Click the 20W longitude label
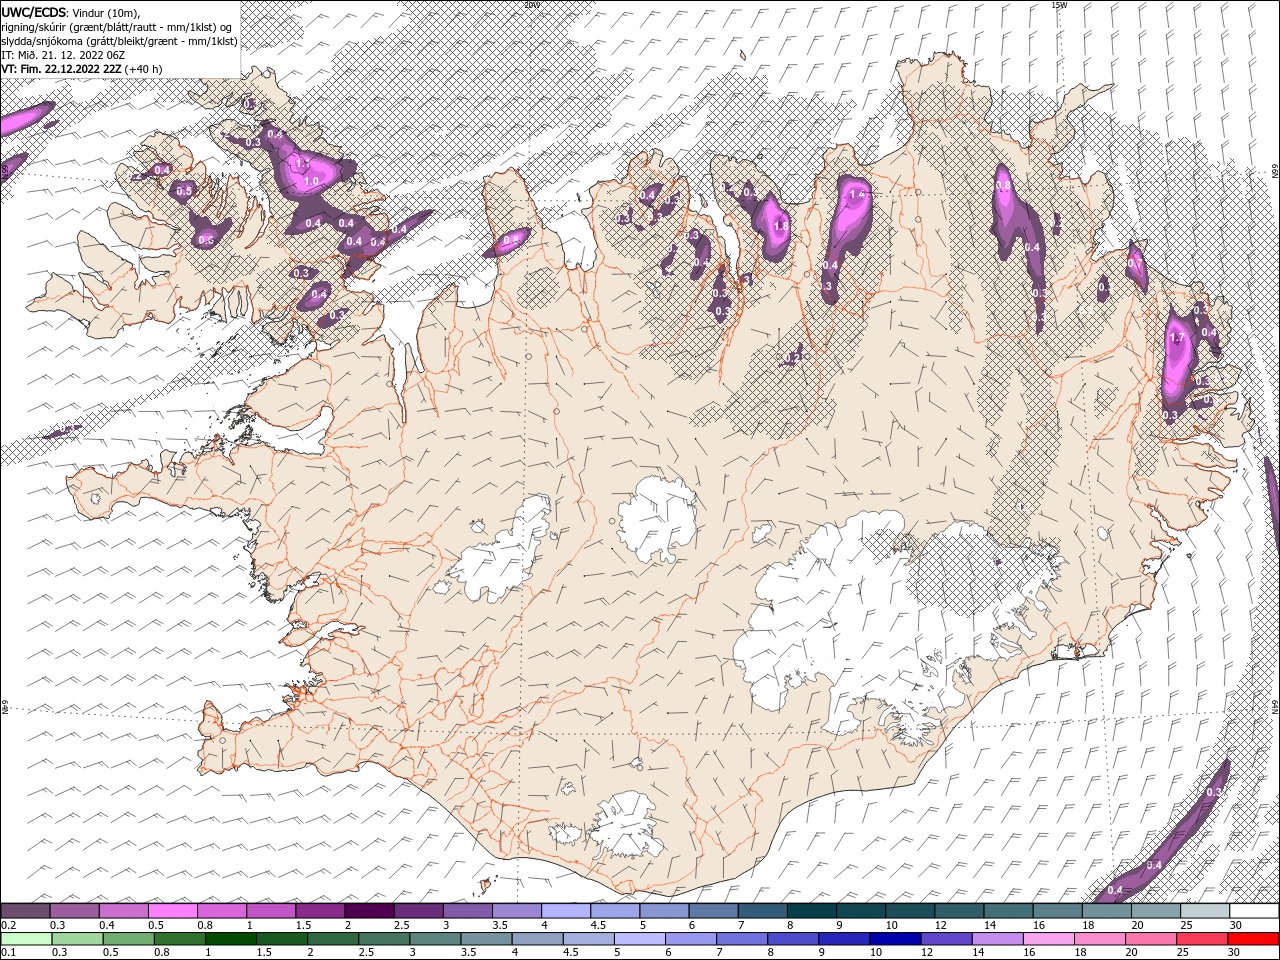 [530, 4]
